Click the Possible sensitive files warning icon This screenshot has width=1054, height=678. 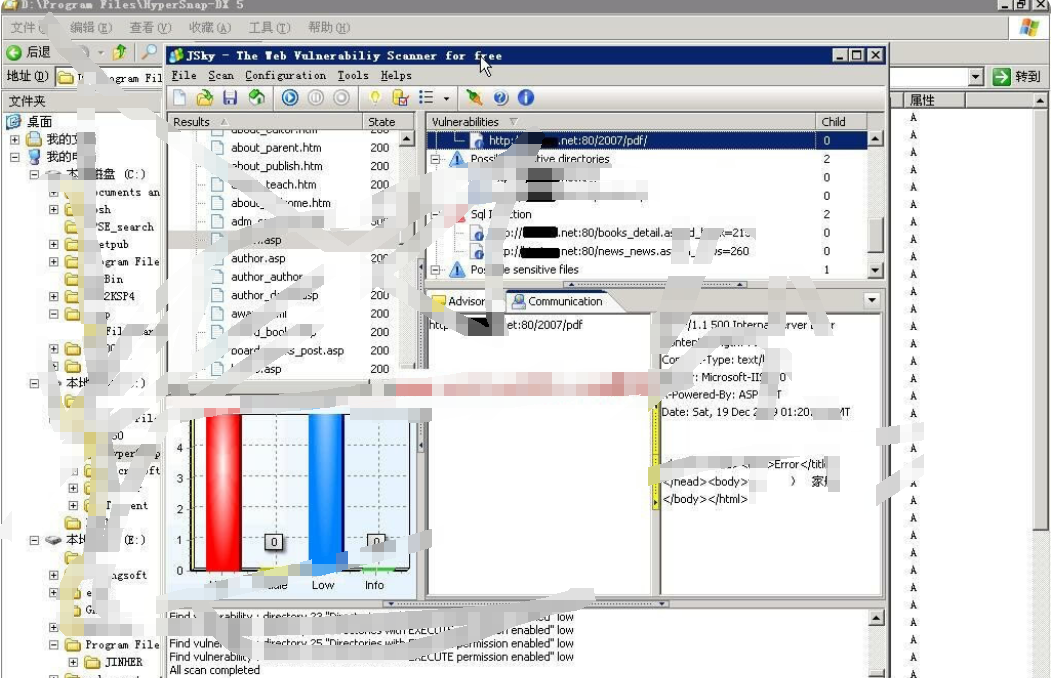point(457,270)
